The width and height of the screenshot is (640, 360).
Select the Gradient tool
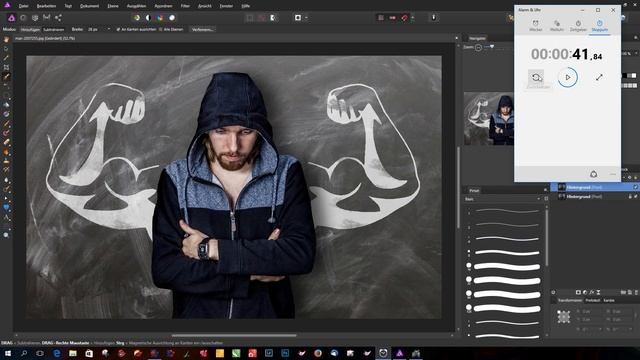(6, 114)
